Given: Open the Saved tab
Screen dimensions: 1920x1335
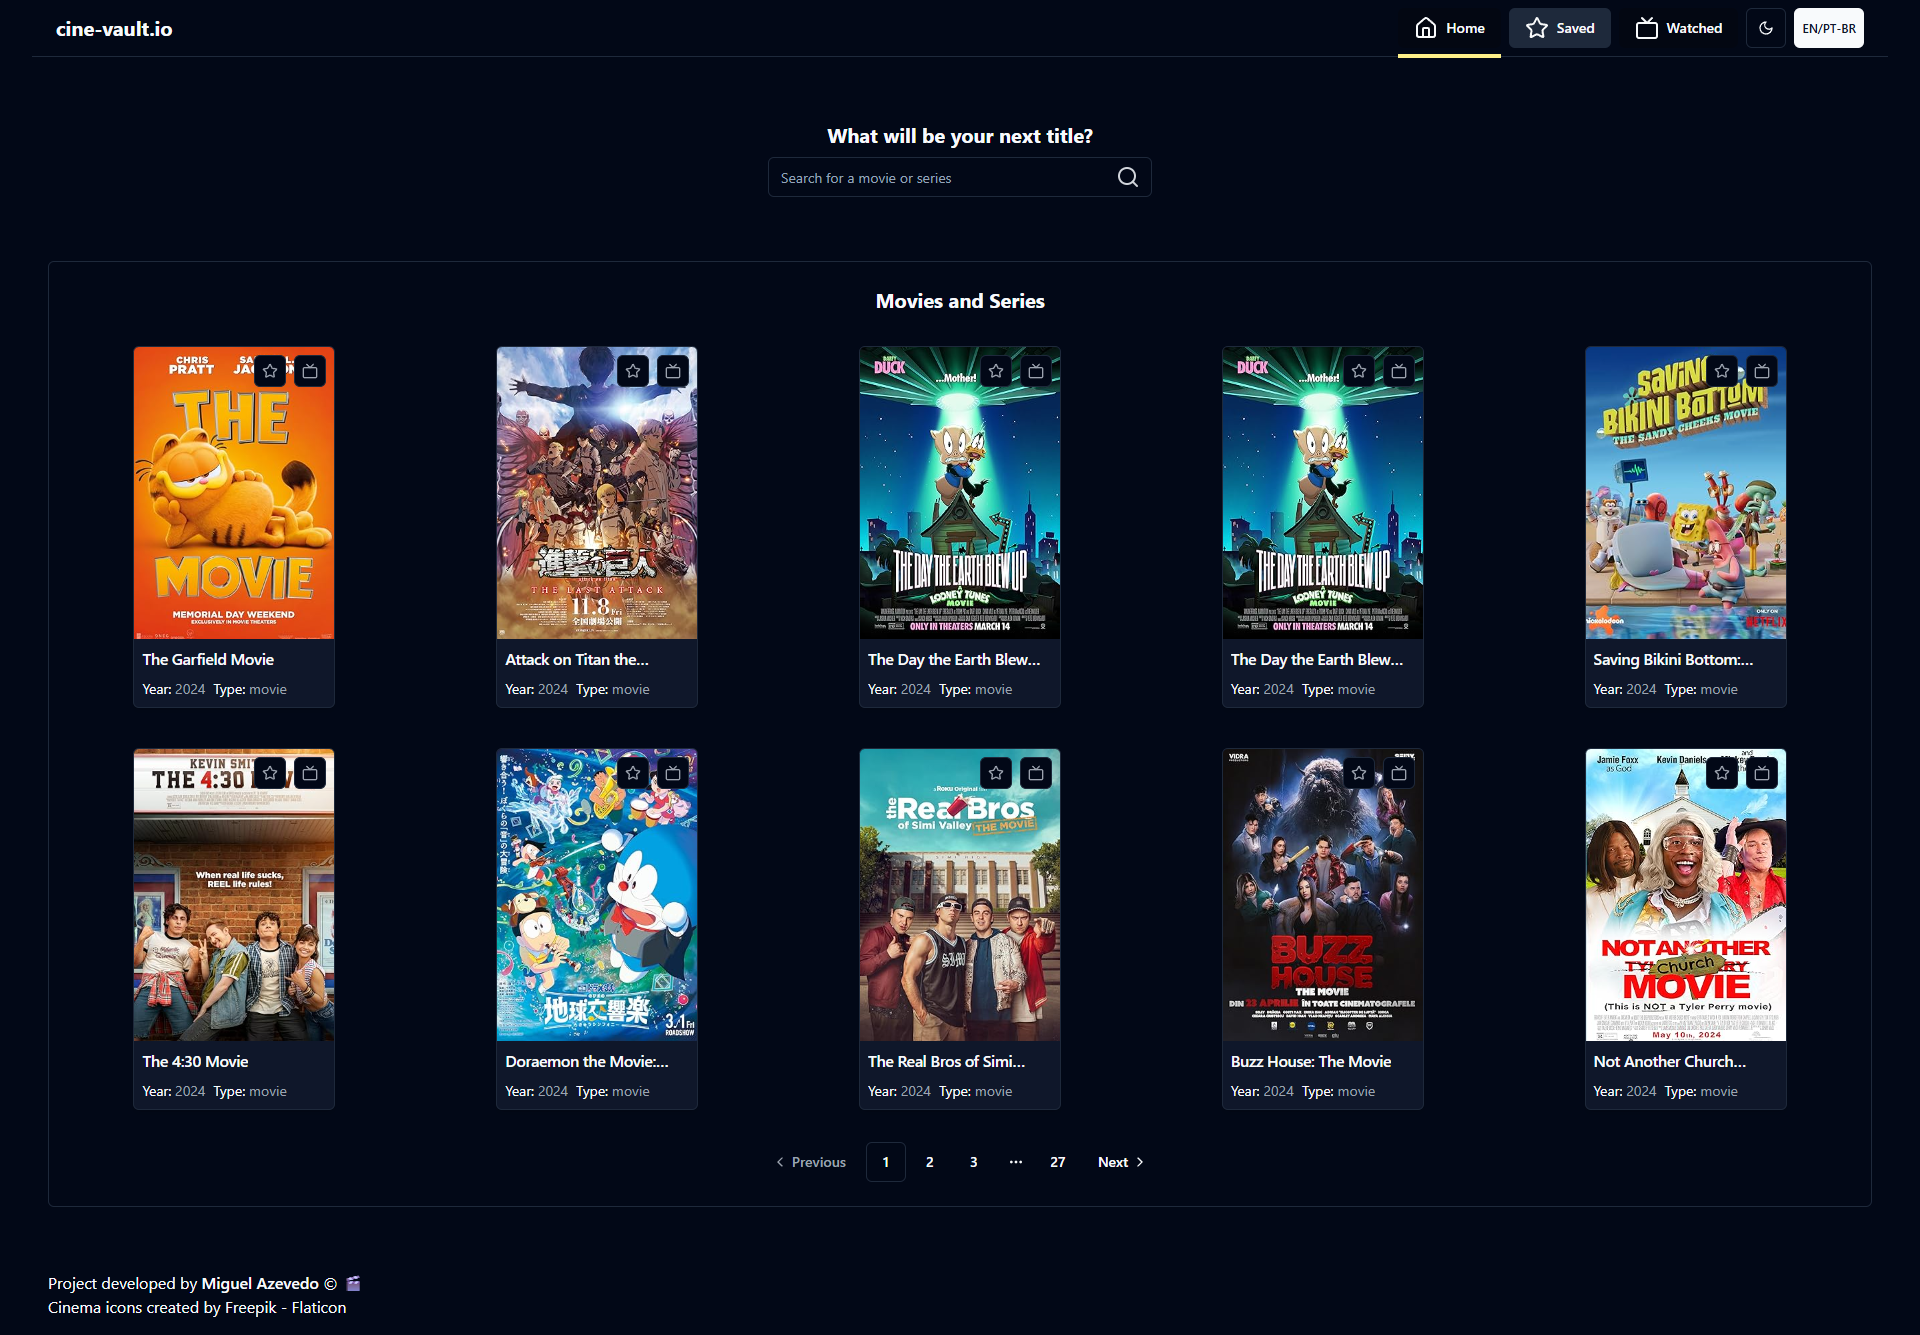Looking at the screenshot, I should (x=1560, y=28).
